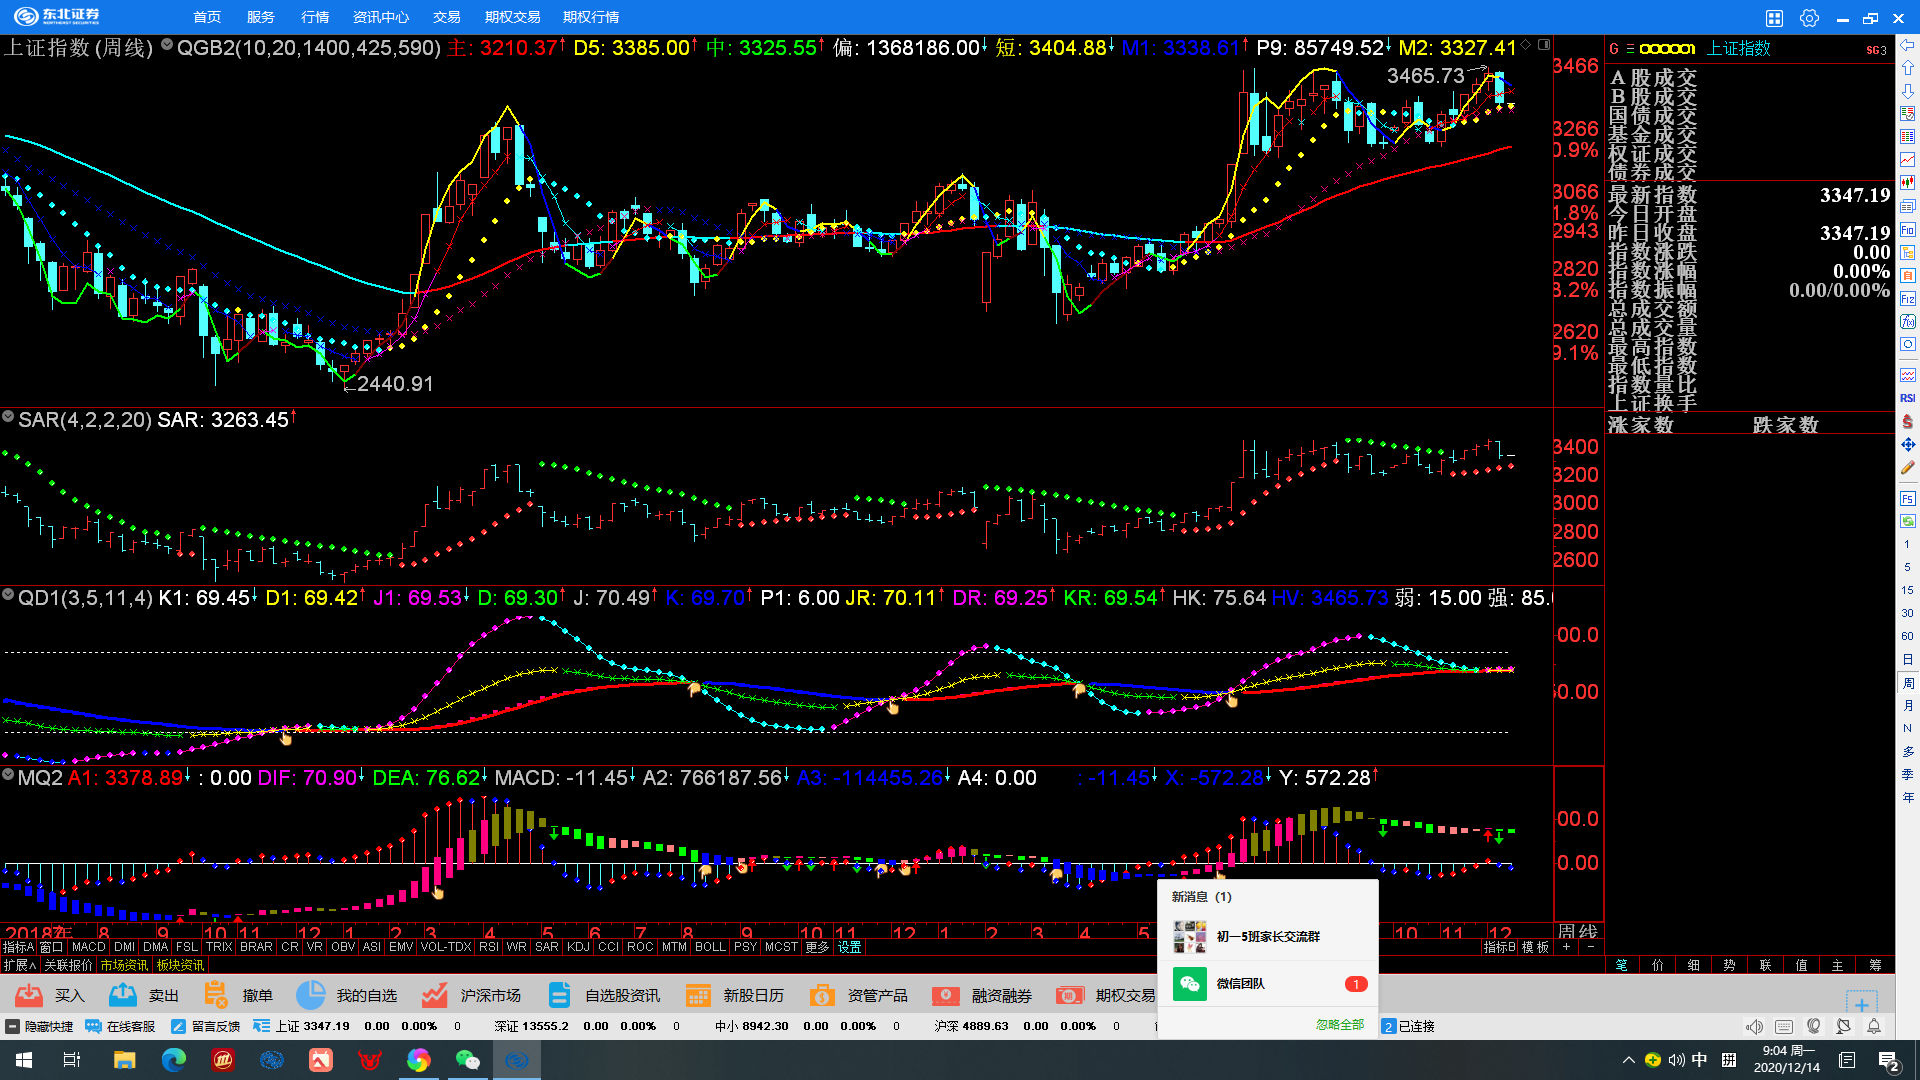Click the sound speaker icon in status bar
1920x1080 pixels.
[x=1754, y=1027]
